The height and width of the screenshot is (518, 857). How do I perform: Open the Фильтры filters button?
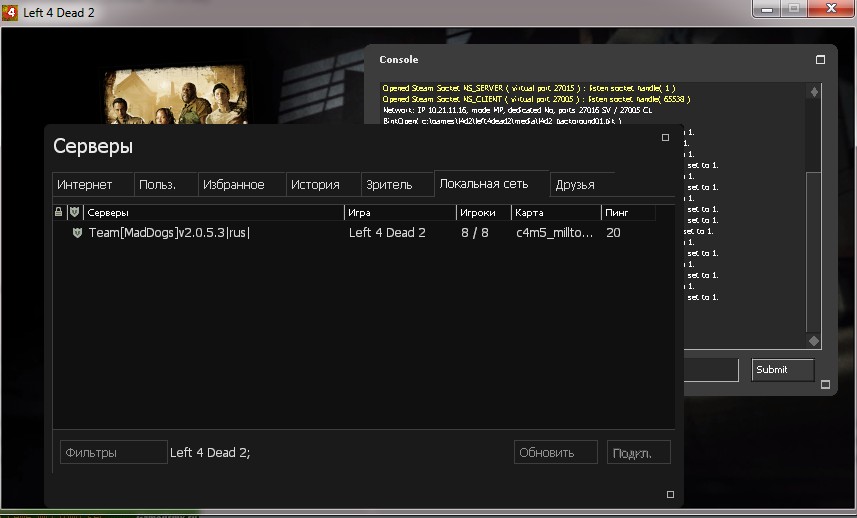[113, 452]
